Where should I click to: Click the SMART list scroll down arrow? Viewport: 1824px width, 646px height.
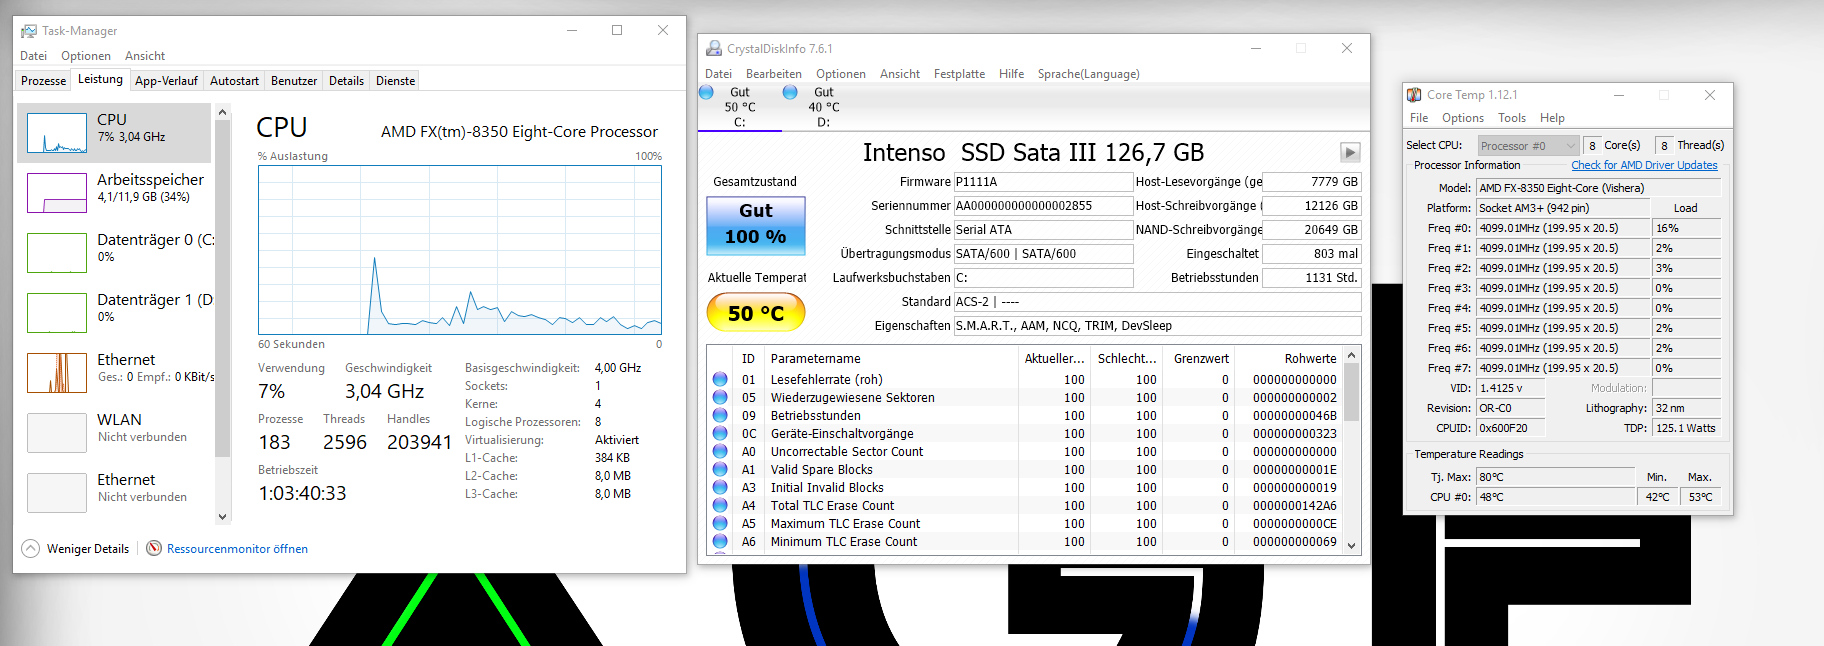[x=1352, y=545]
